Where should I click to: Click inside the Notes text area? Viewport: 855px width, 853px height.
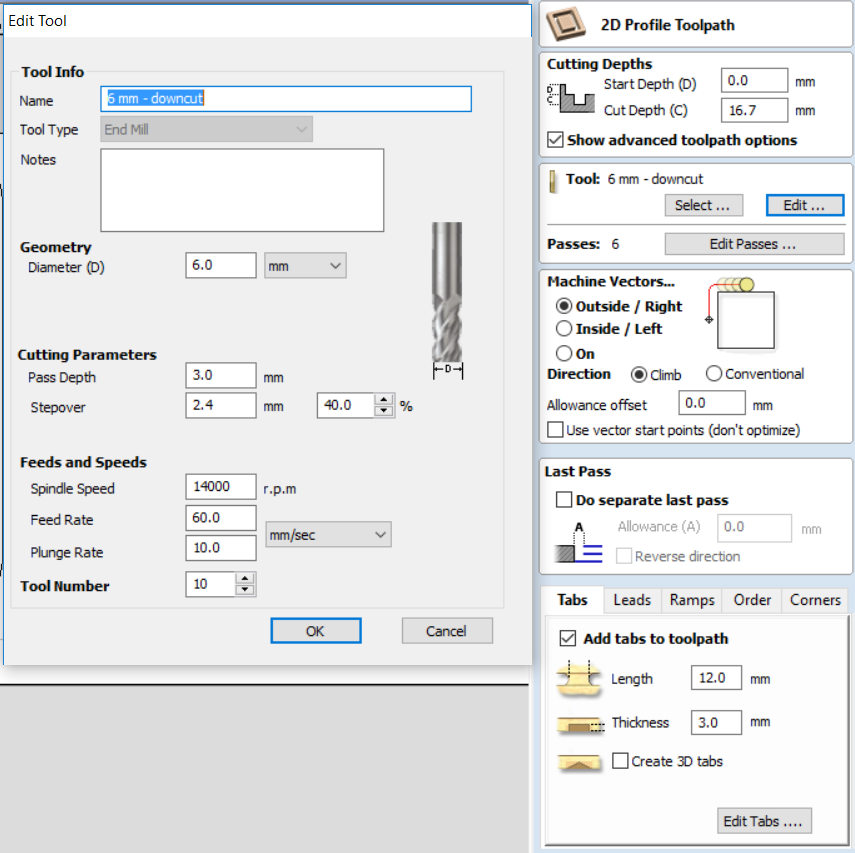pos(242,190)
